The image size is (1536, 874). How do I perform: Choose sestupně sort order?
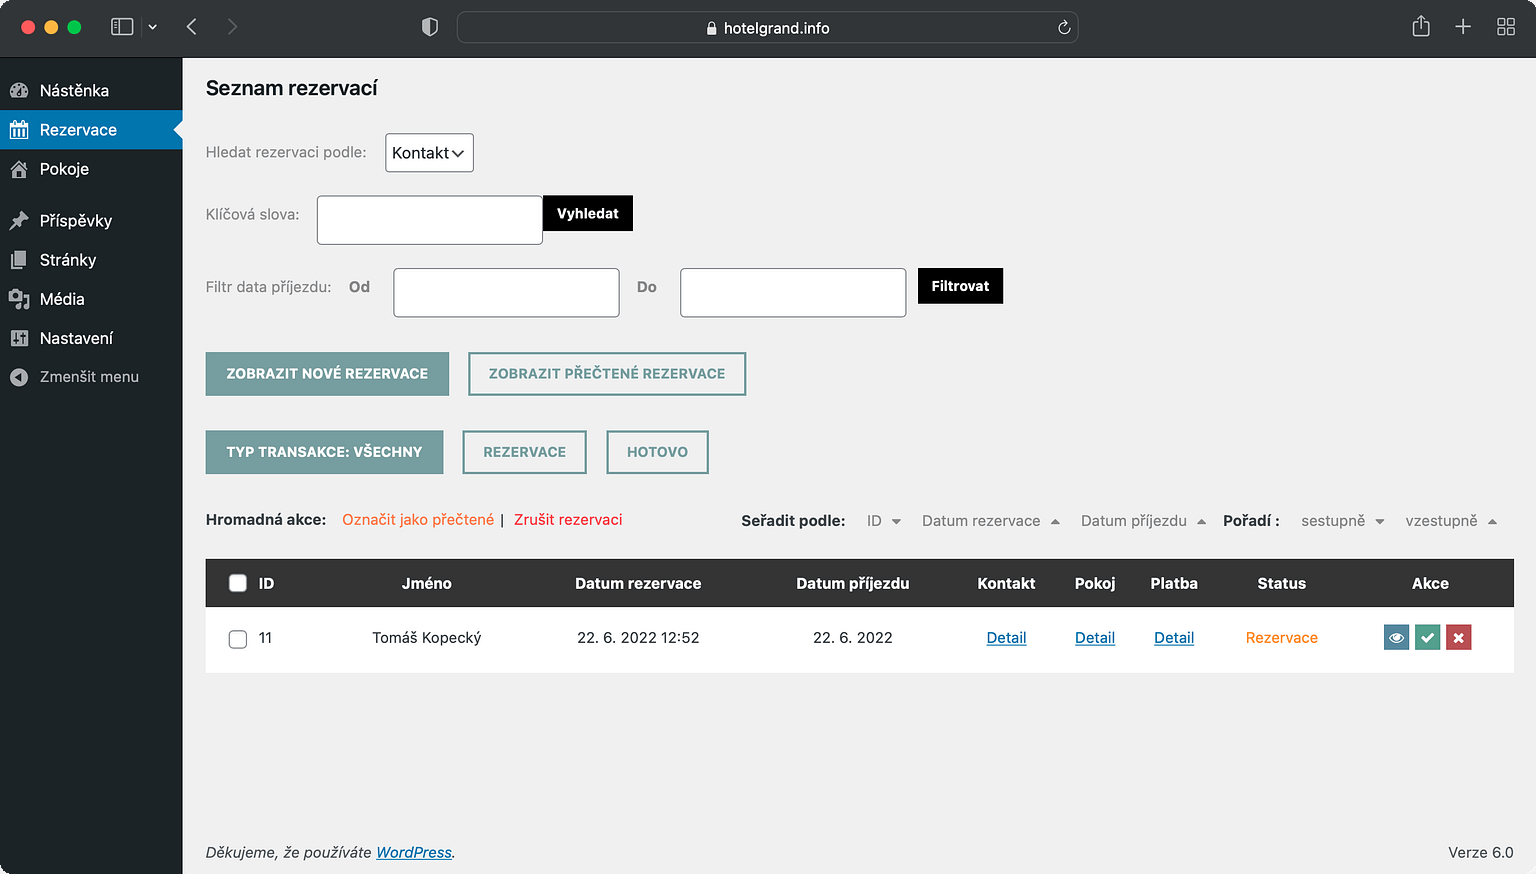pos(1342,521)
